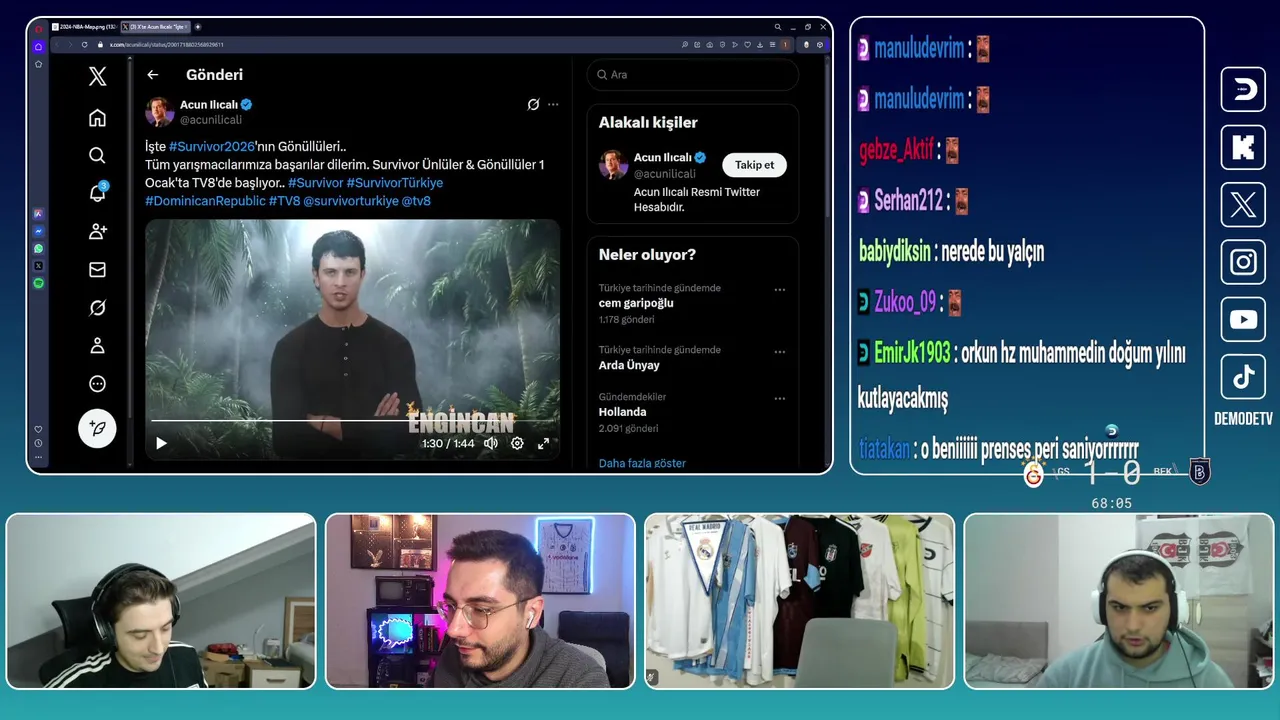Open the More circle icon in X sidebar

[x=97, y=383]
